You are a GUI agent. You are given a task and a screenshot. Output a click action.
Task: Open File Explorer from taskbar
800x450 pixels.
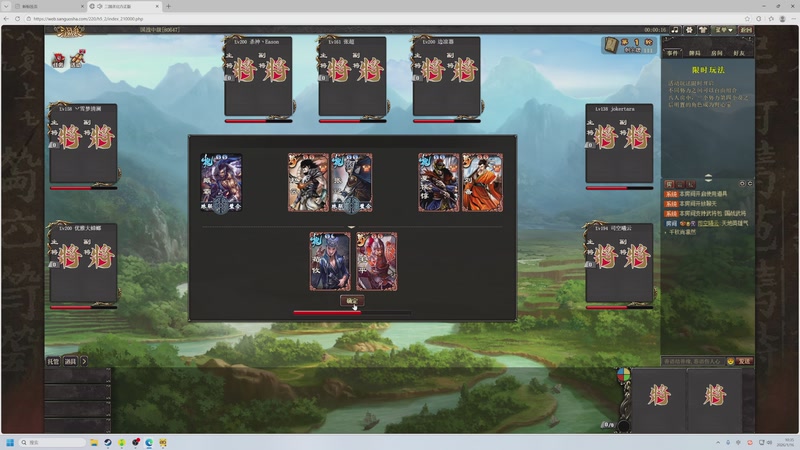click(94, 442)
